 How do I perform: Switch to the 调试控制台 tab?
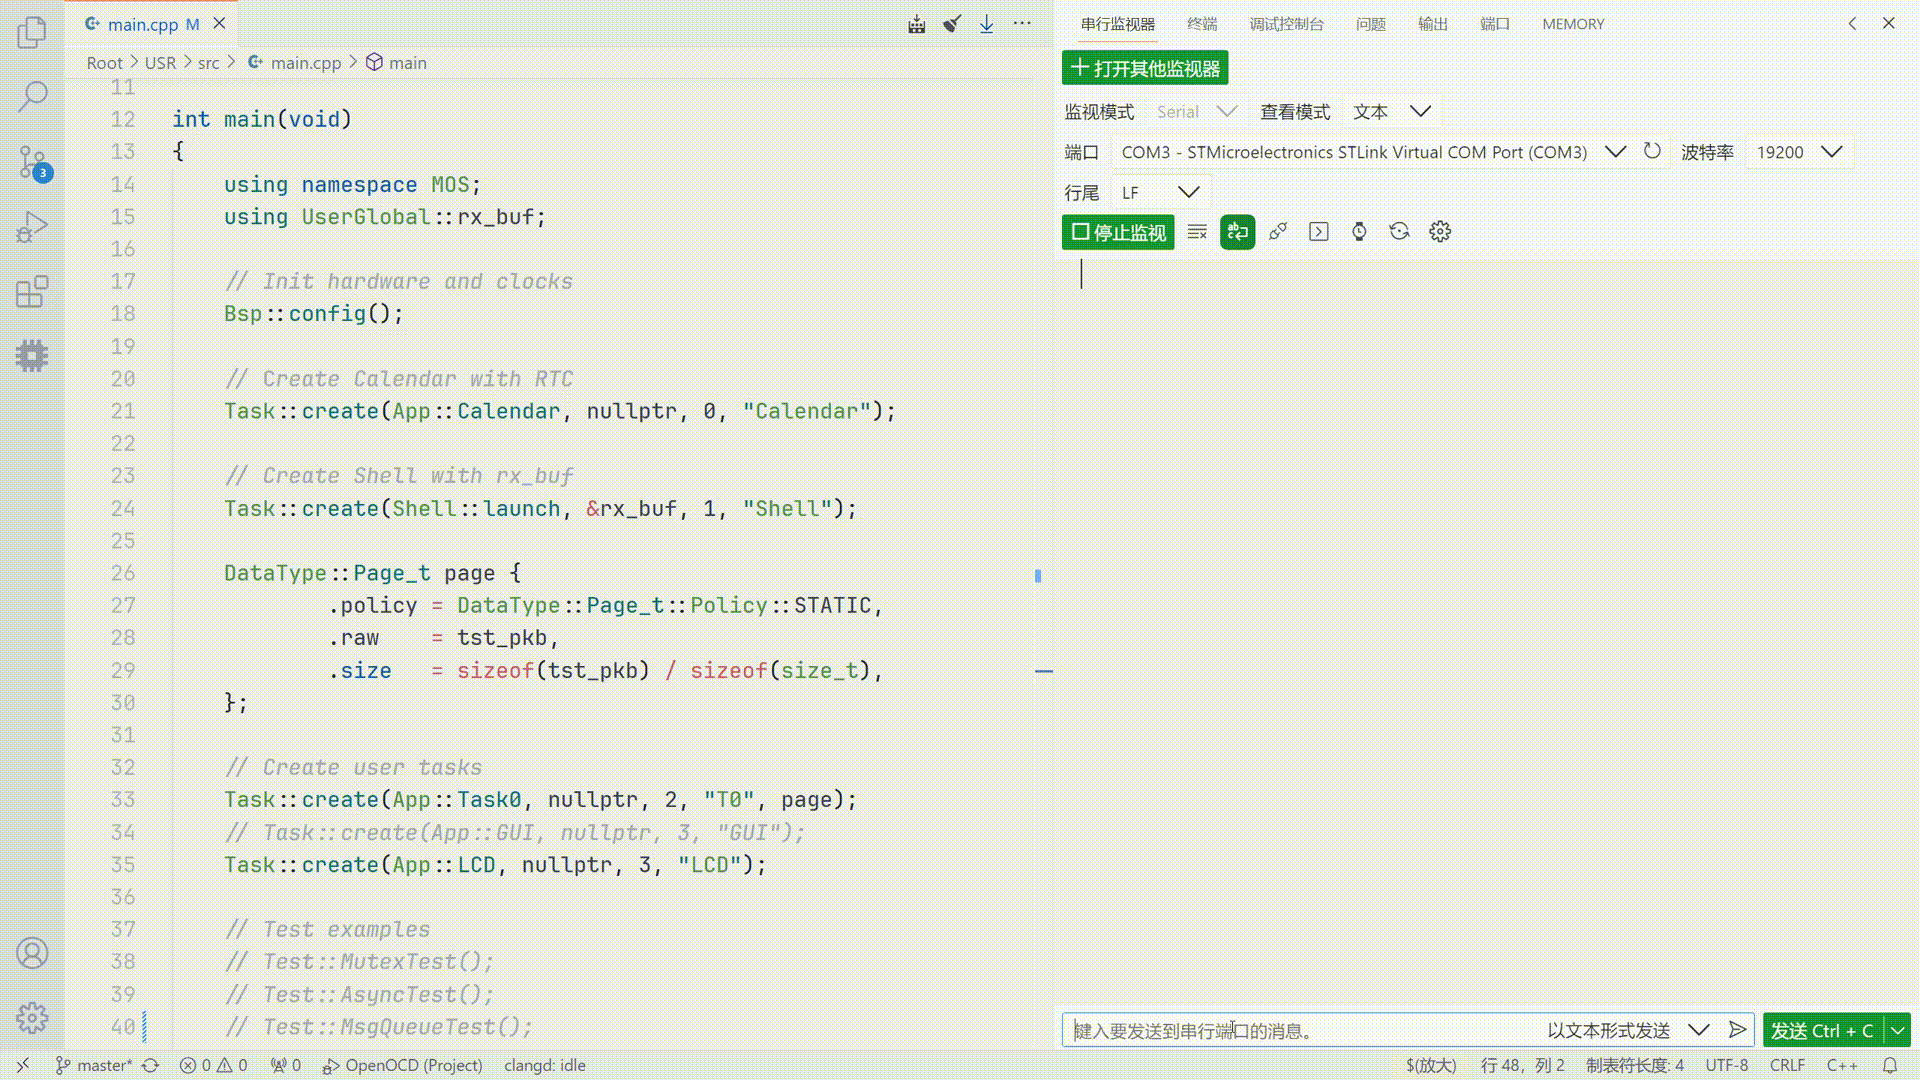click(1286, 24)
